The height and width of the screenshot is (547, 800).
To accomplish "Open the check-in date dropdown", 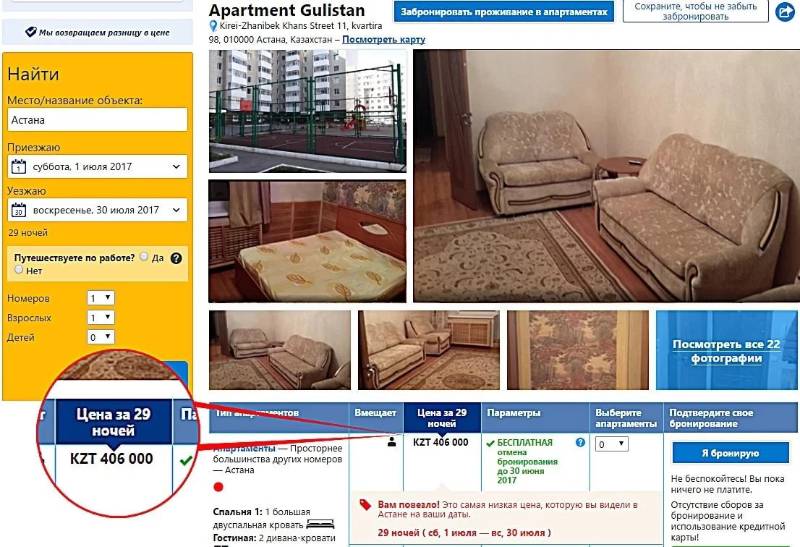I will point(98,166).
